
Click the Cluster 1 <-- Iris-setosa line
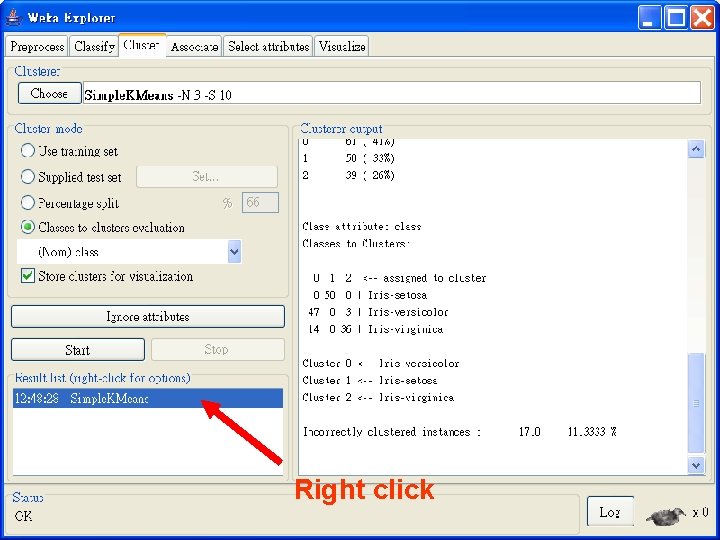coord(370,380)
